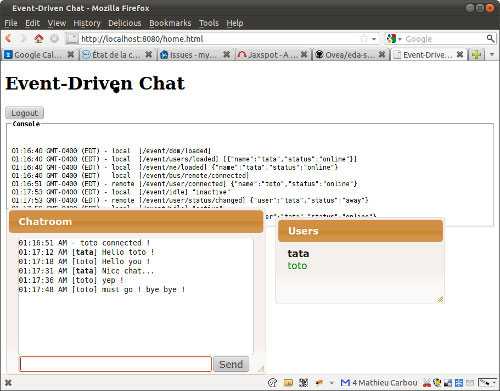Screen dimensions: 500x391
Task: Close the Jaxspot - A... tab
Action: [x=304, y=54]
